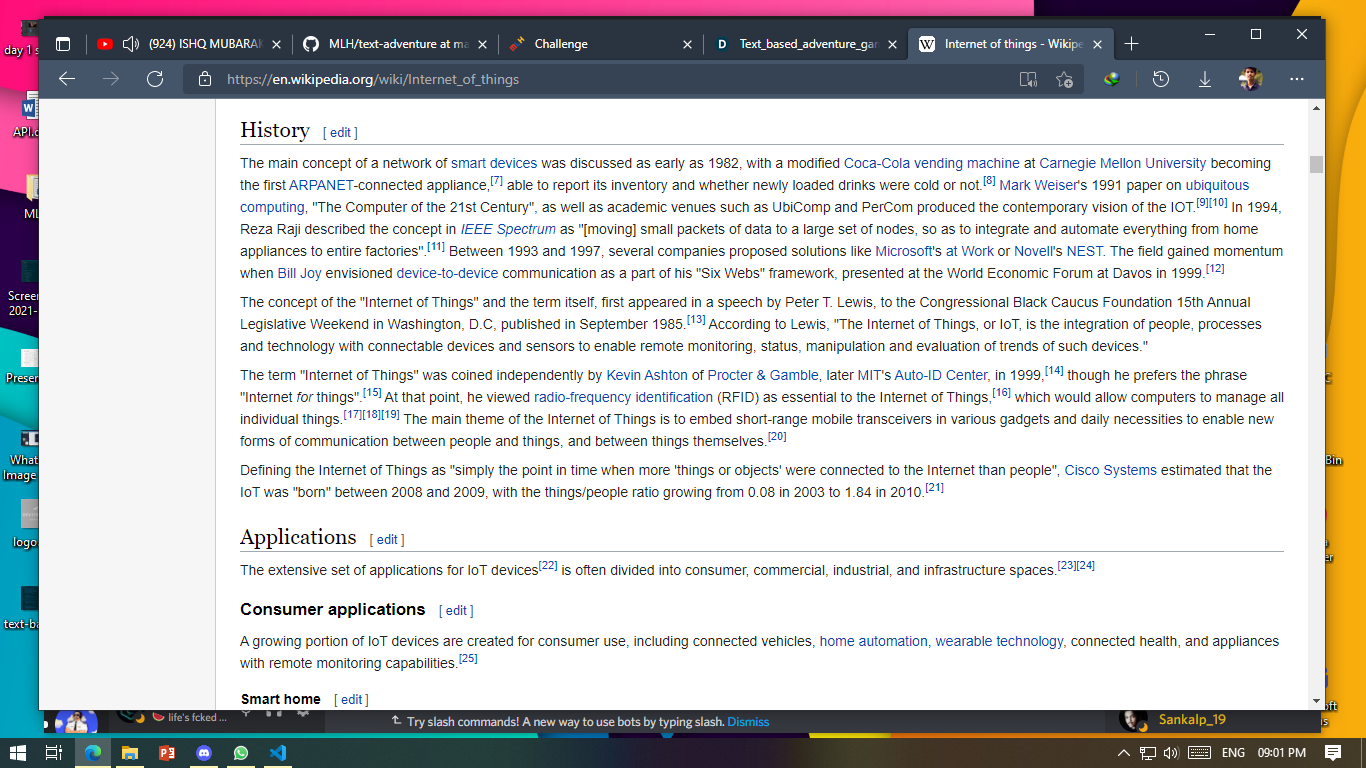1366x768 pixels.
Task: Open the smart devices link
Action: point(494,163)
